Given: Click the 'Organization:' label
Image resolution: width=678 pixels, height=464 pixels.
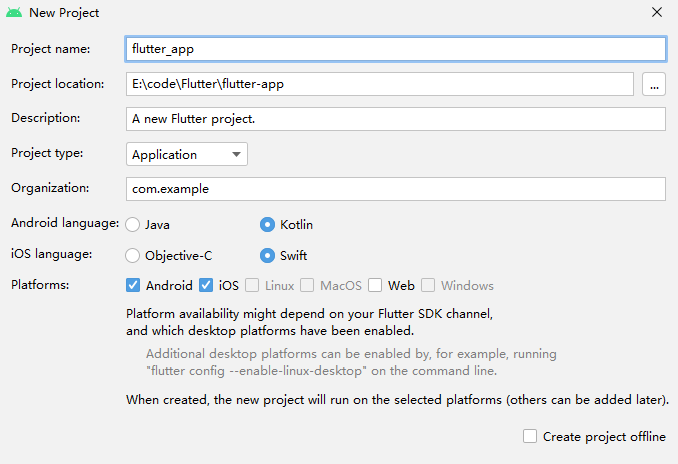Looking at the screenshot, I should [x=50, y=188].
